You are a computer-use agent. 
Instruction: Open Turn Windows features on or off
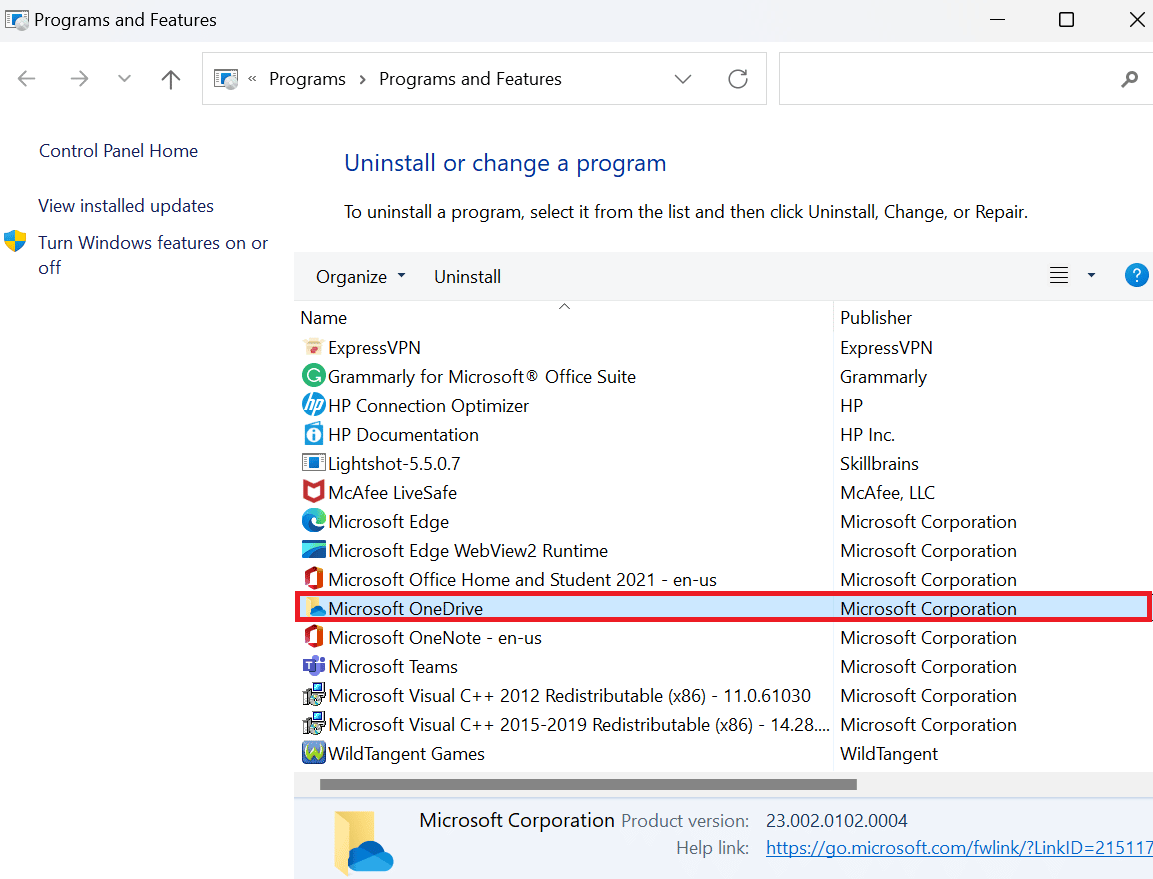[x=153, y=255]
